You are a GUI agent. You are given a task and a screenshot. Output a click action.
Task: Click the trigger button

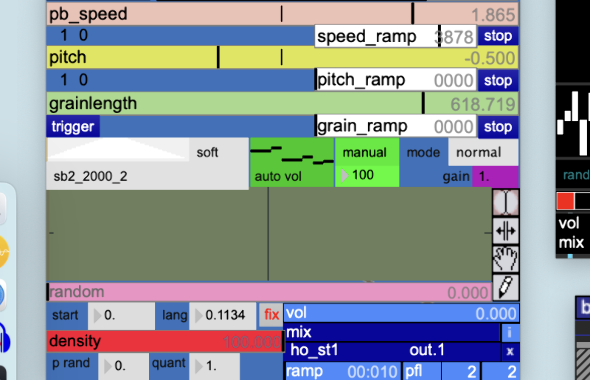(x=73, y=126)
